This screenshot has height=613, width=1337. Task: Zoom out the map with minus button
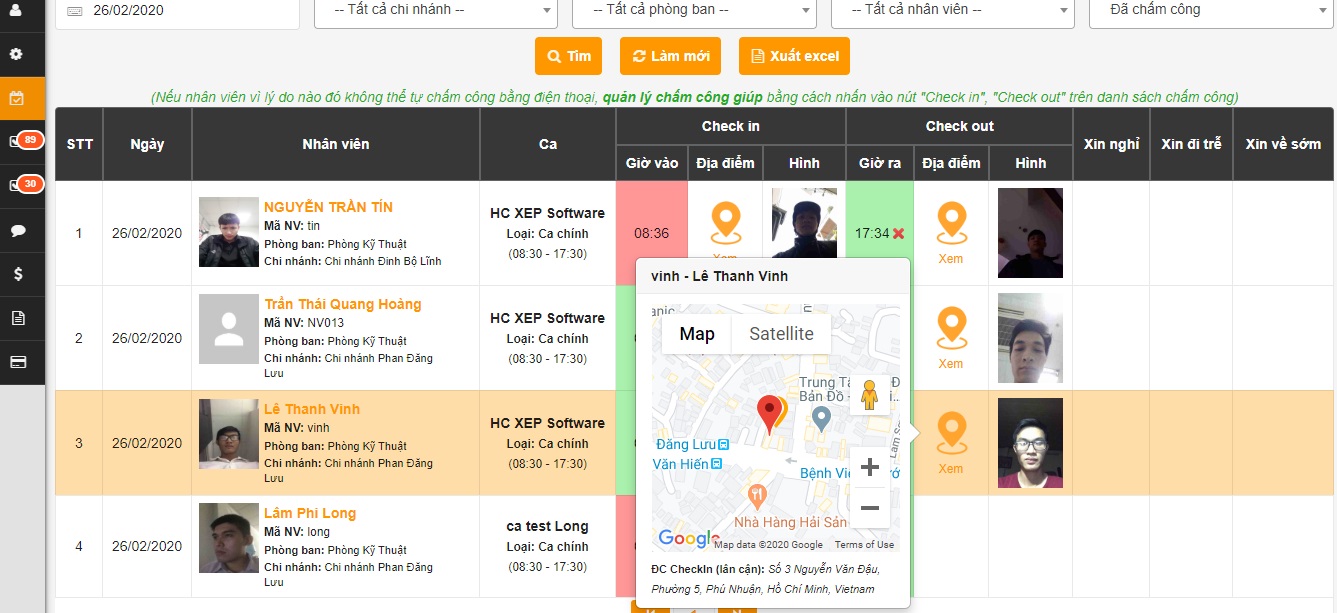point(869,508)
